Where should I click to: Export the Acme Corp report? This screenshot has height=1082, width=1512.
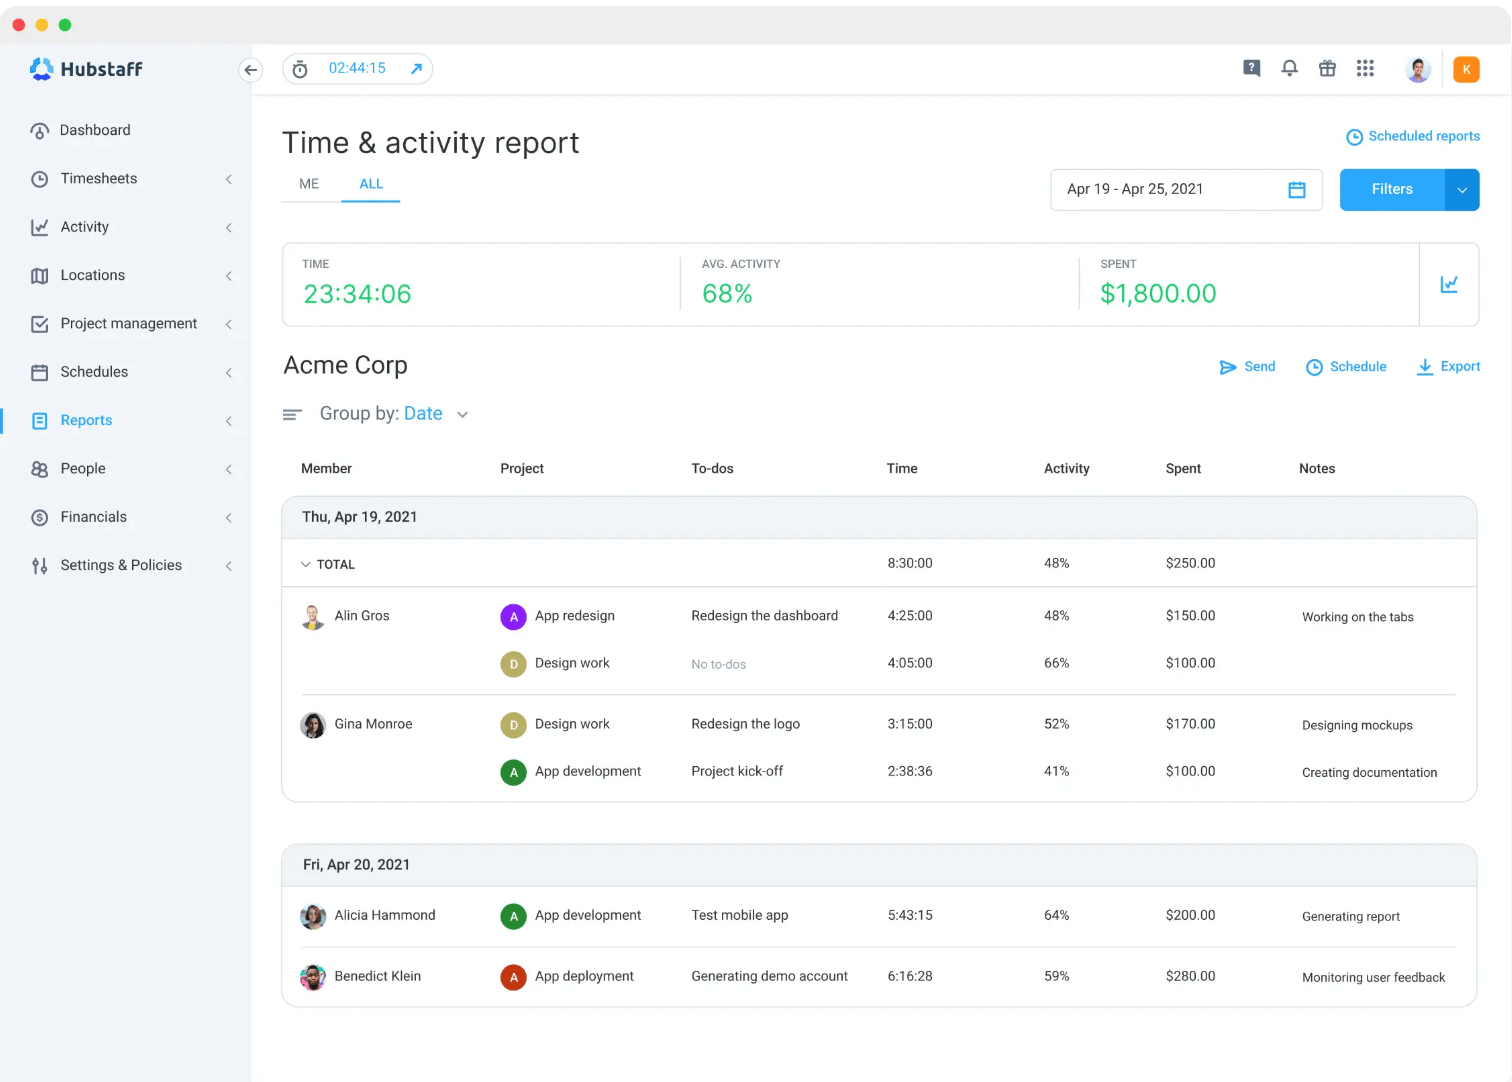[x=1448, y=366]
